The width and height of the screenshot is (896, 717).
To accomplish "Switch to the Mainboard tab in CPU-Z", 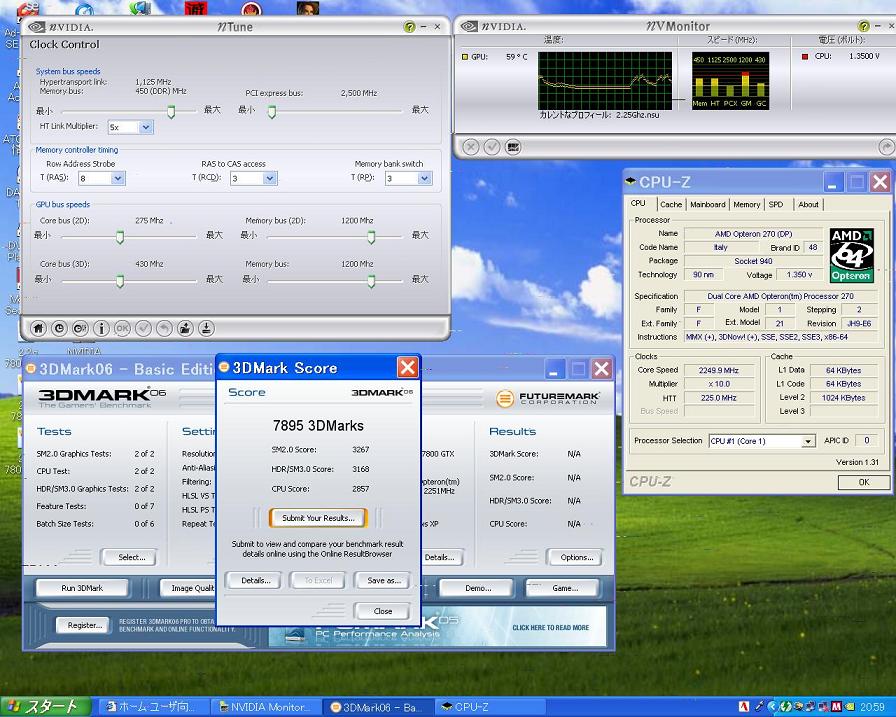I will [x=707, y=205].
